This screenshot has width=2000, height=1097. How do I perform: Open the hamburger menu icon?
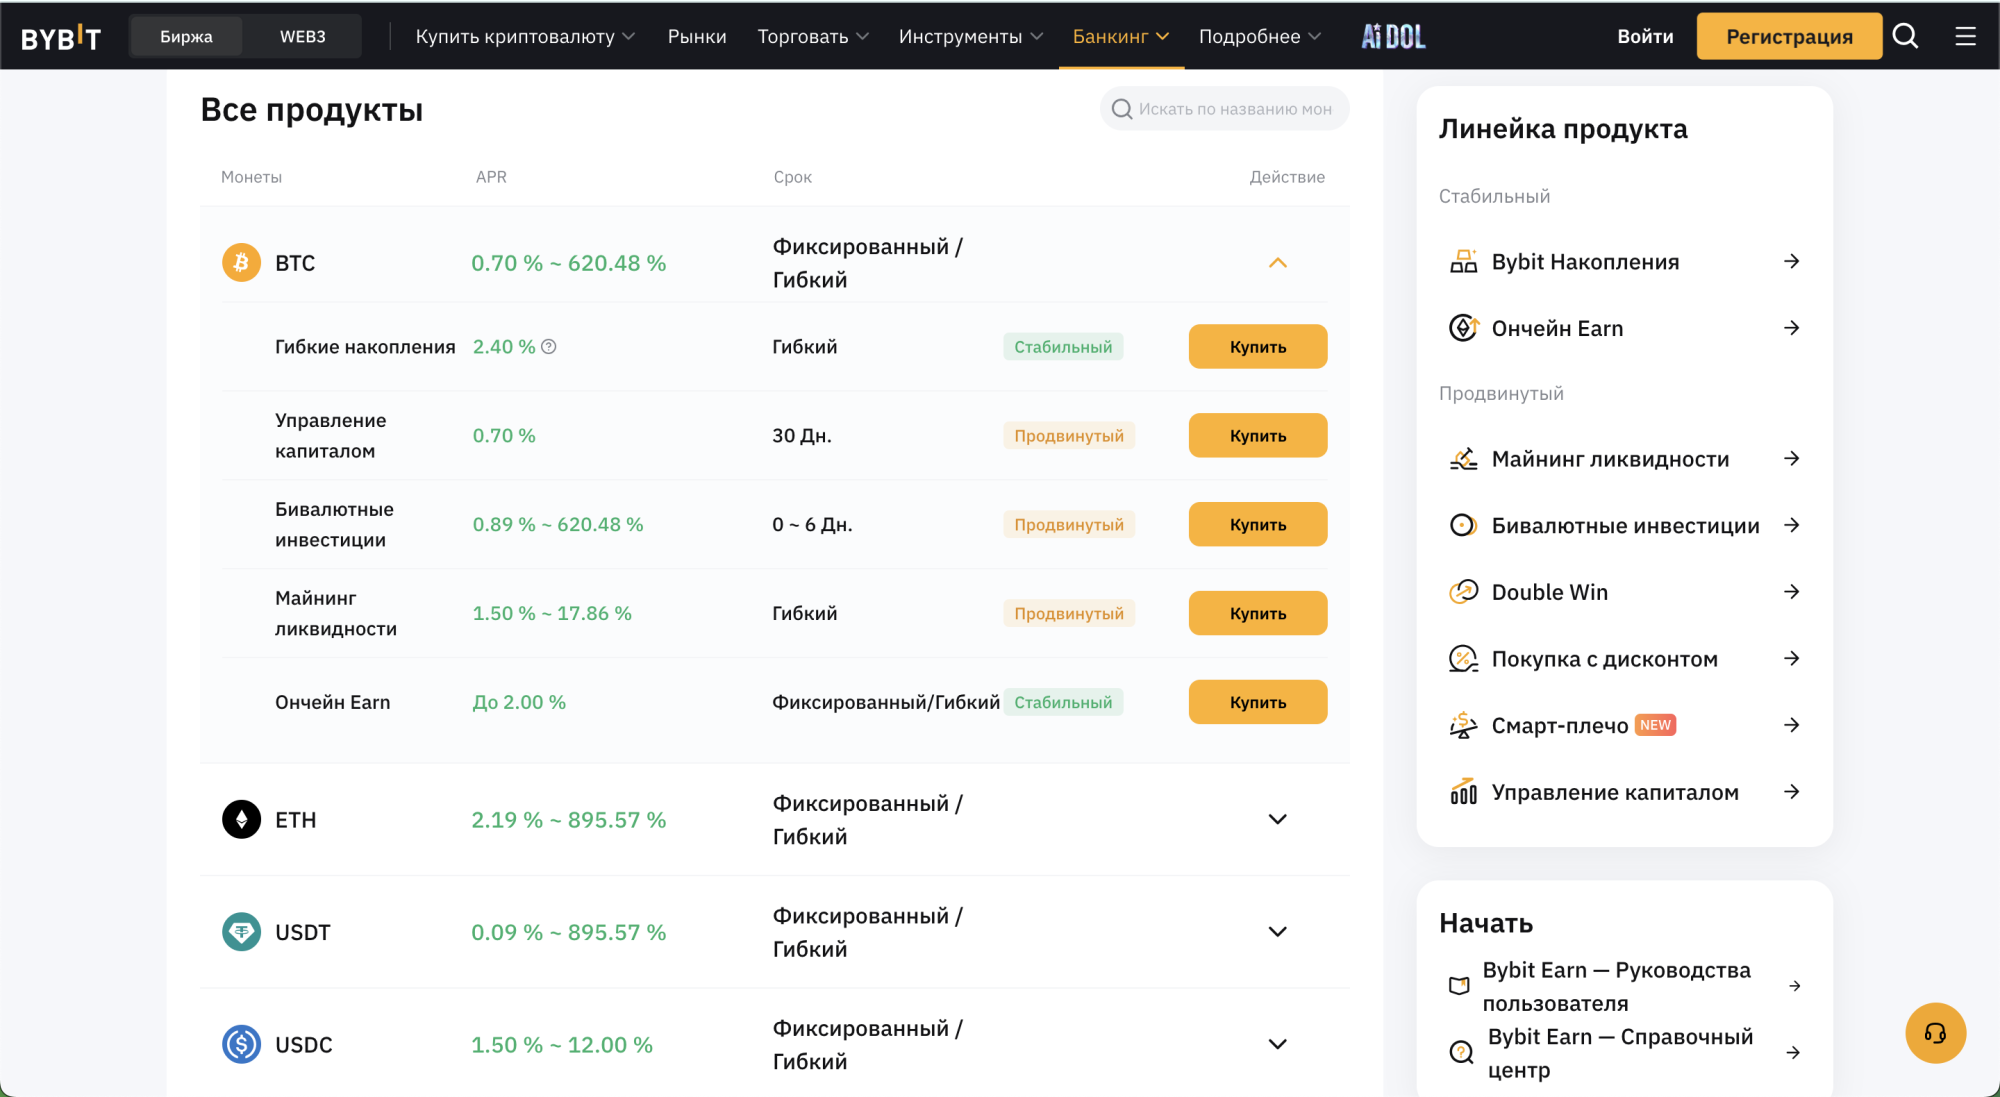(1965, 36)
